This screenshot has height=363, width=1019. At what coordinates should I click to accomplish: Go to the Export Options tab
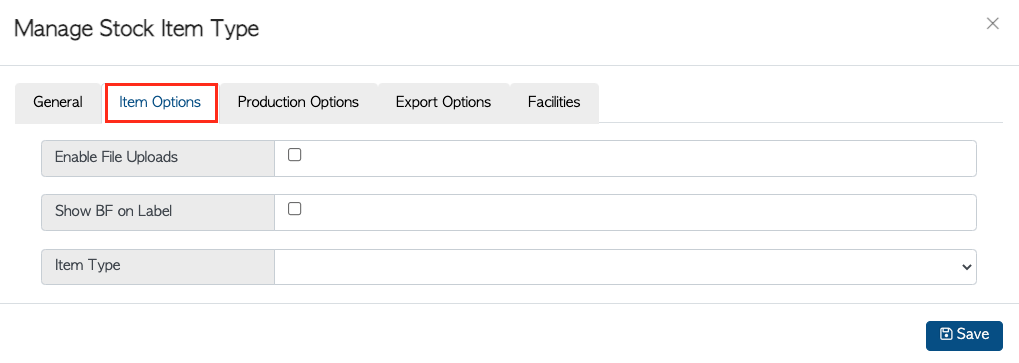click(x=443, y=103)
